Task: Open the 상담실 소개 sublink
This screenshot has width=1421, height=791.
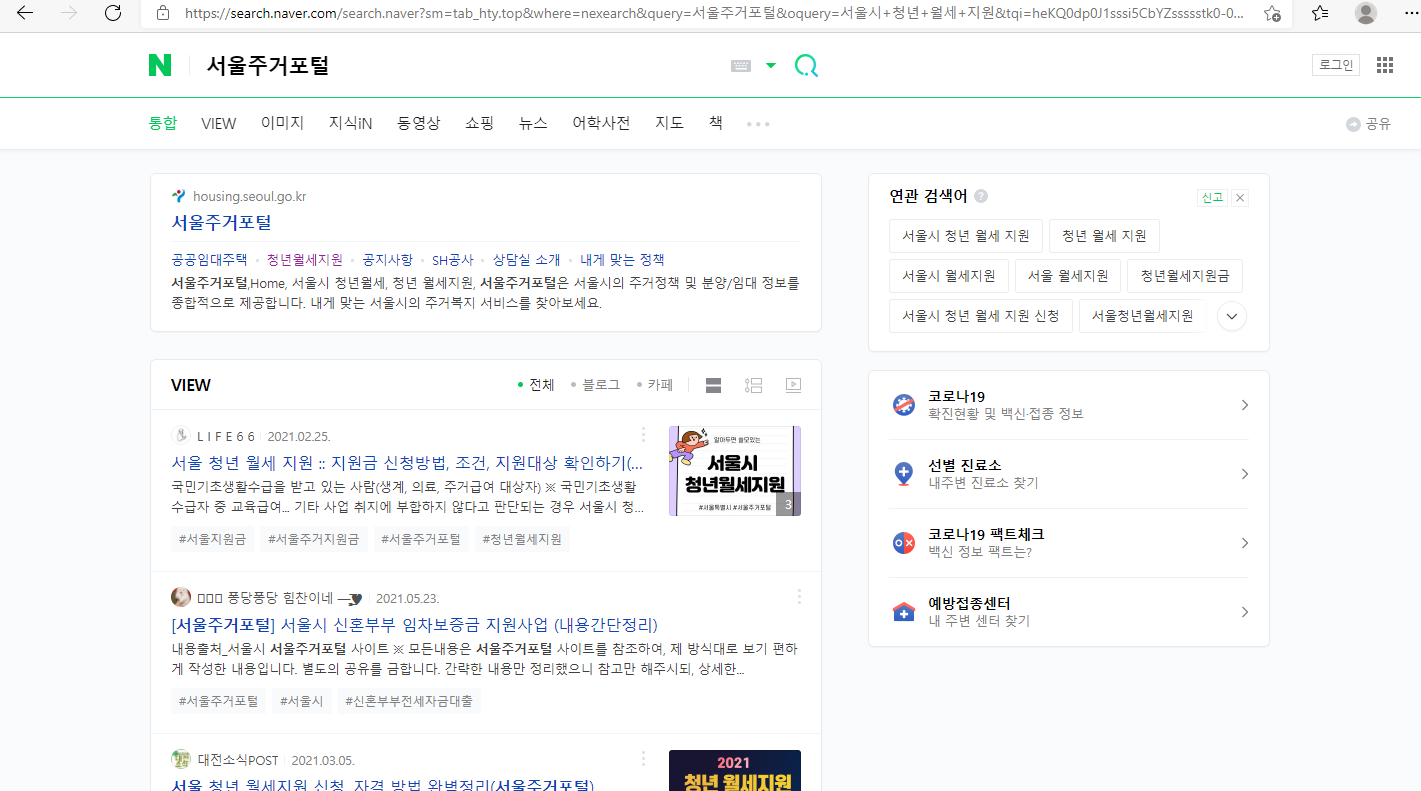Action: pos(526,259)
